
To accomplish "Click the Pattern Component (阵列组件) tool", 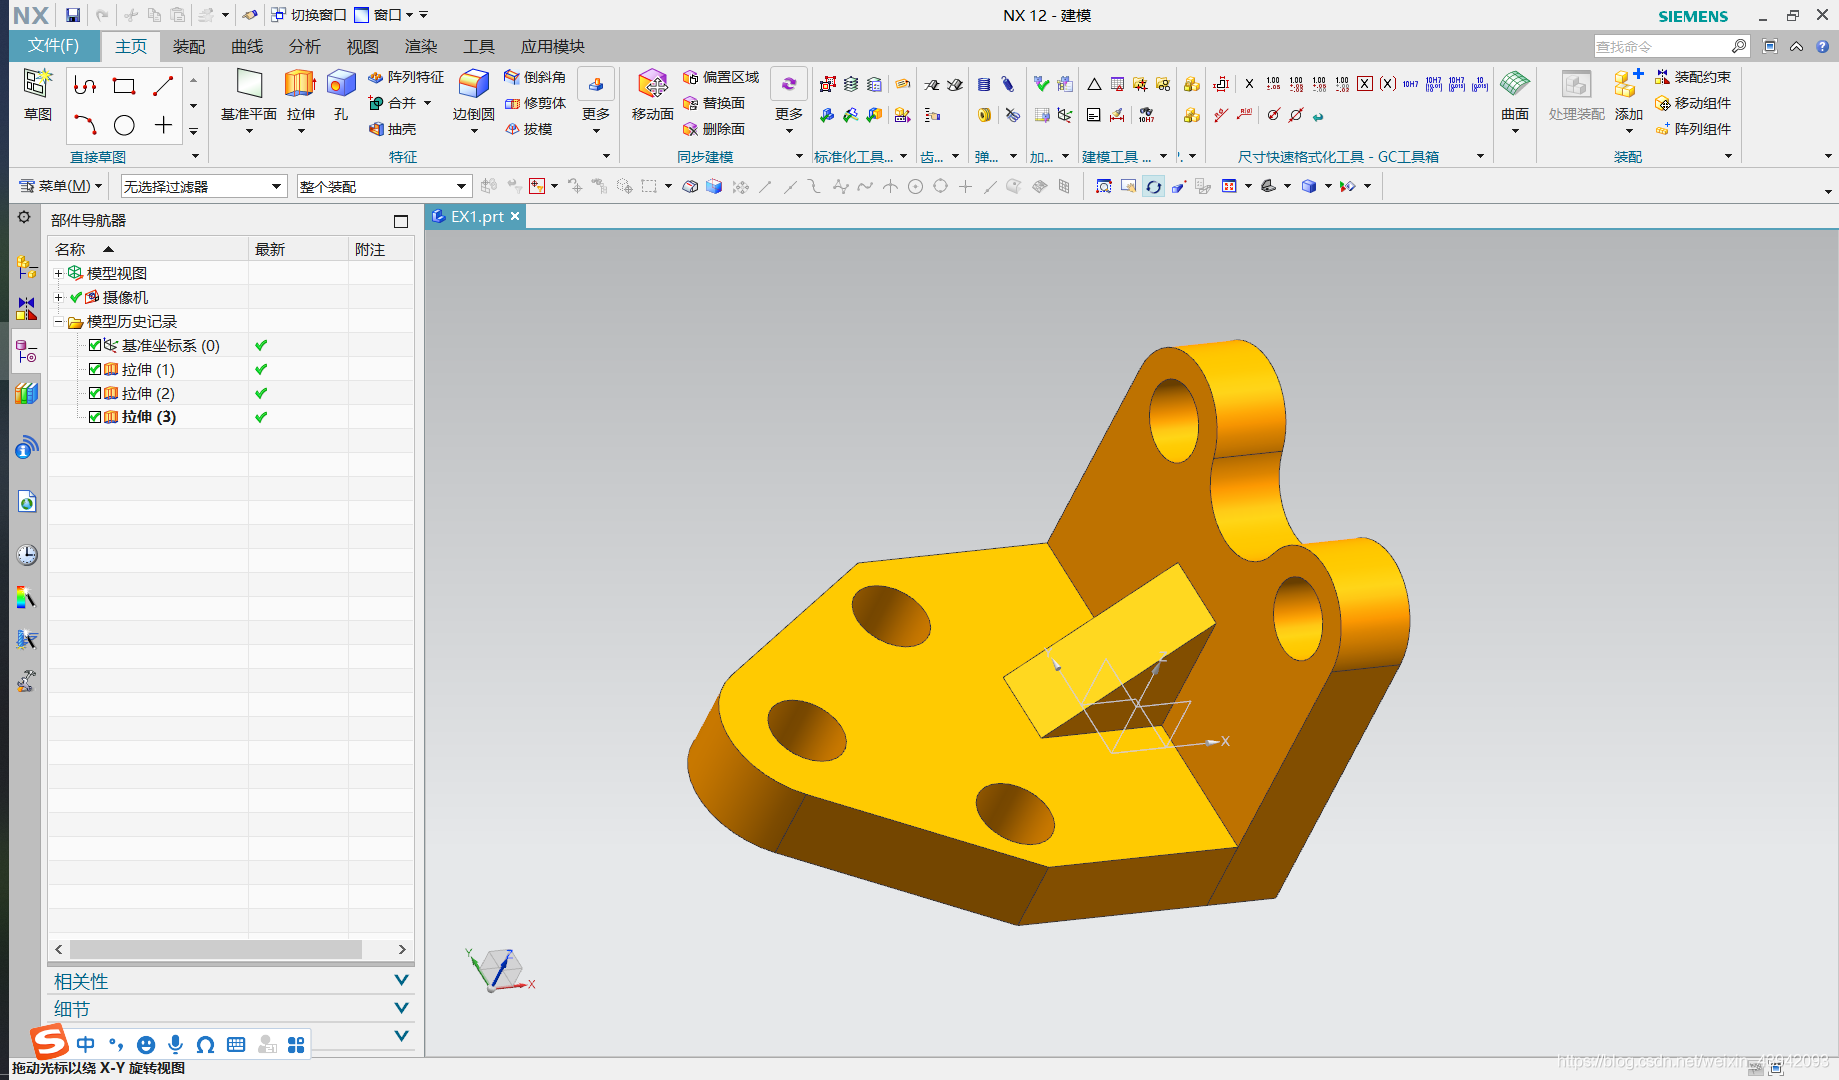I will tap(1693, 129).
